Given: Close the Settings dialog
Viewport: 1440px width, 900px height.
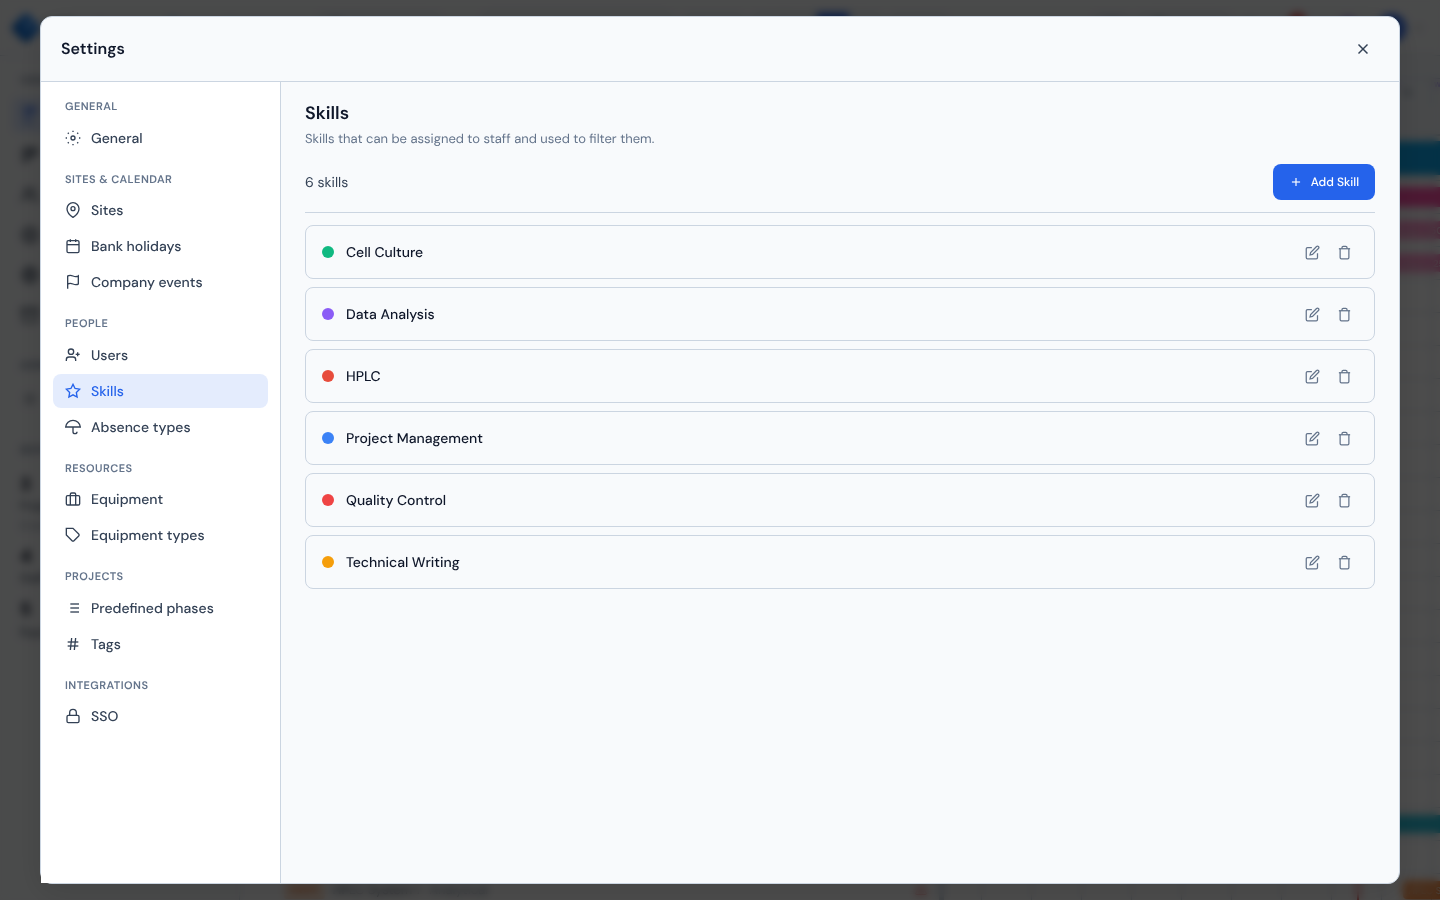Looking at the screenshot, I should click(x=1362, y=49).
